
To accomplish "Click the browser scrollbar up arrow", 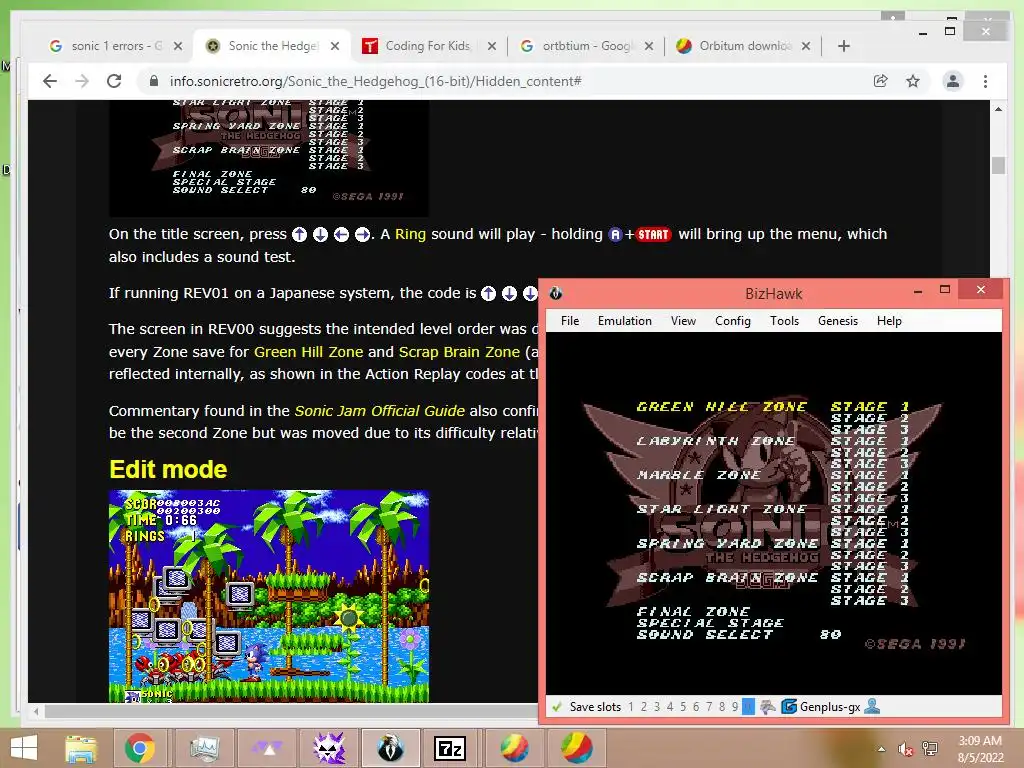I will point(998,109).
